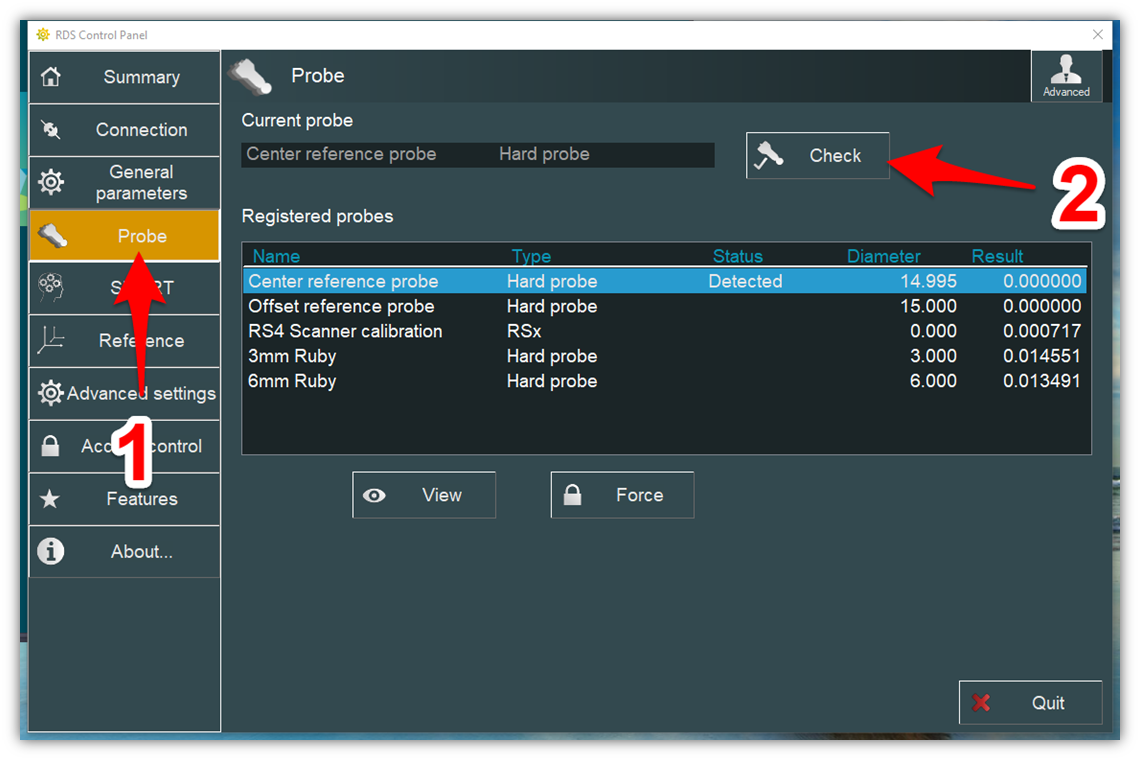
Task: Select the 3mm Ruby probe
Action: pos(292,356)
